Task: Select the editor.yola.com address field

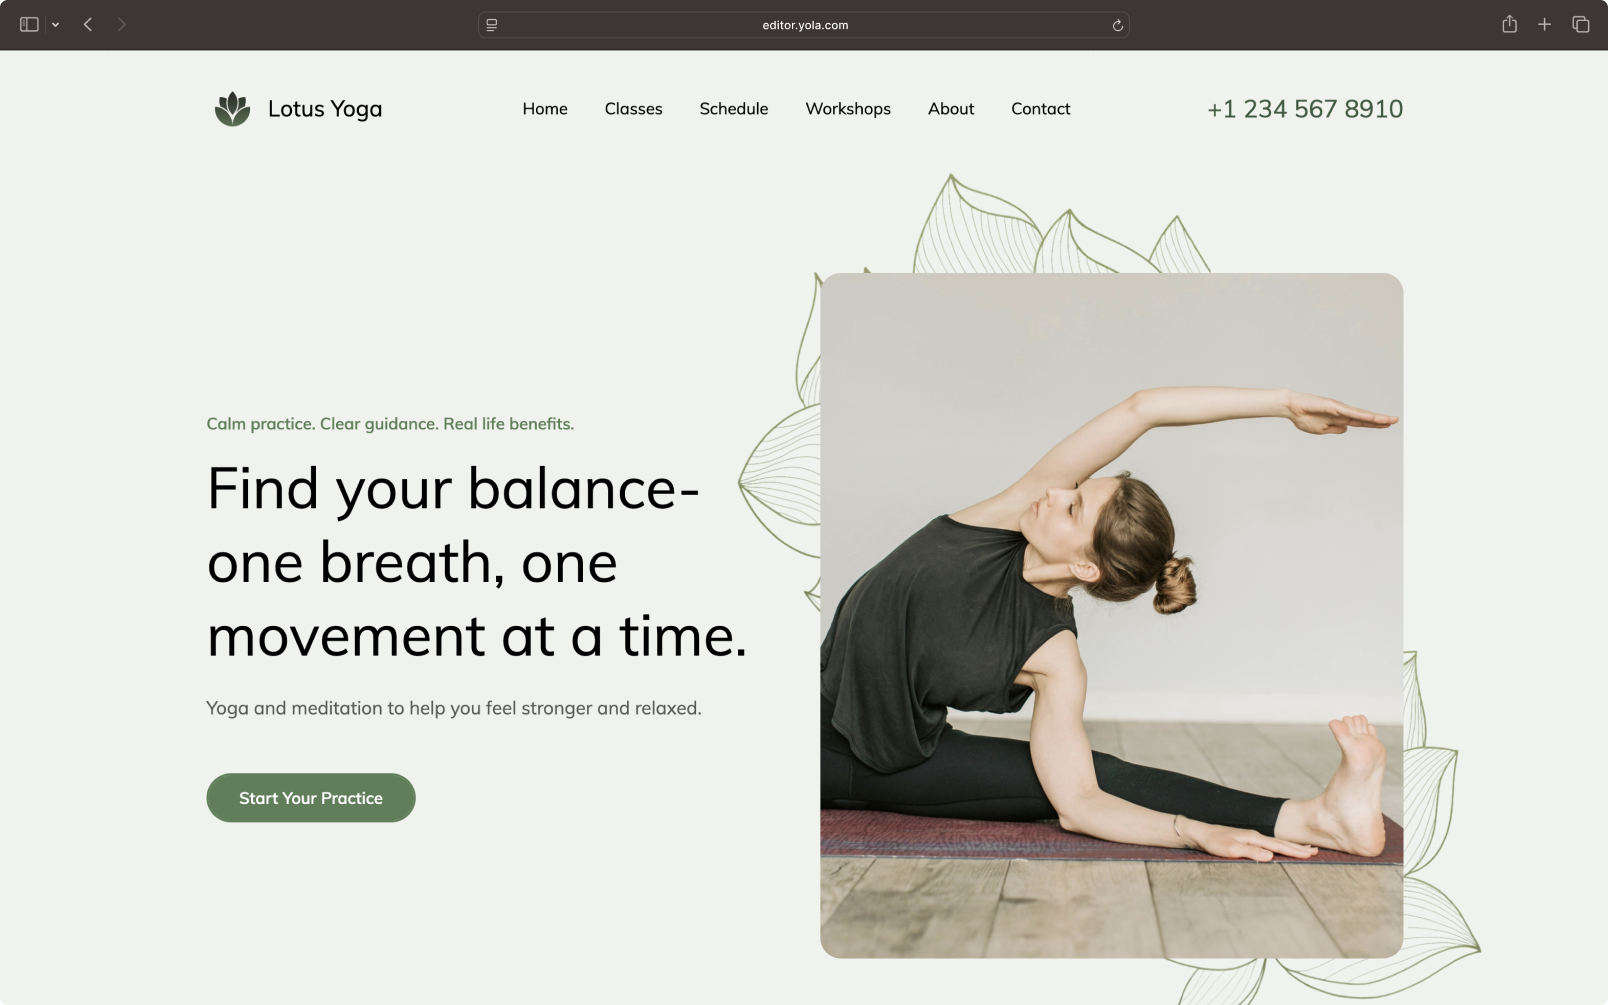Action: 804,25
